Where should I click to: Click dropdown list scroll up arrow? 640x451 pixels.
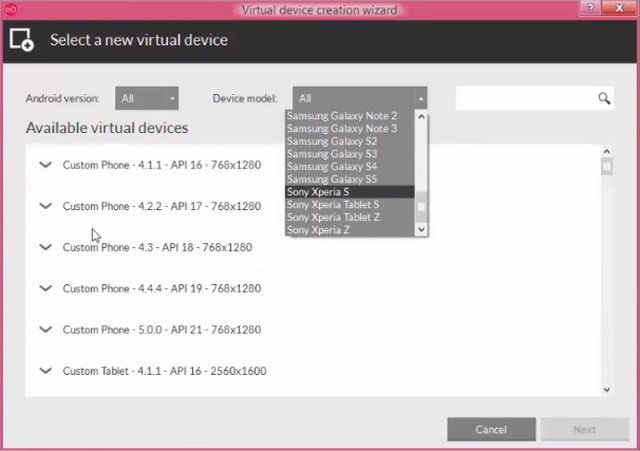coord(421,117)
